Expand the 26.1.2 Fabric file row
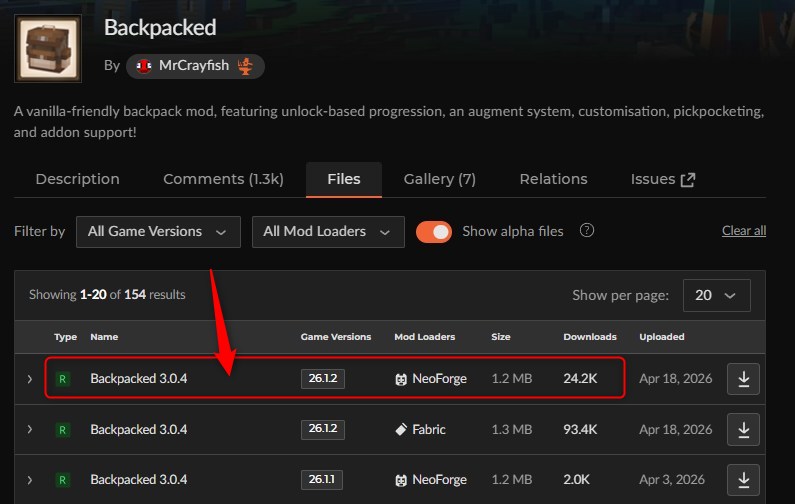 point(30,429)
